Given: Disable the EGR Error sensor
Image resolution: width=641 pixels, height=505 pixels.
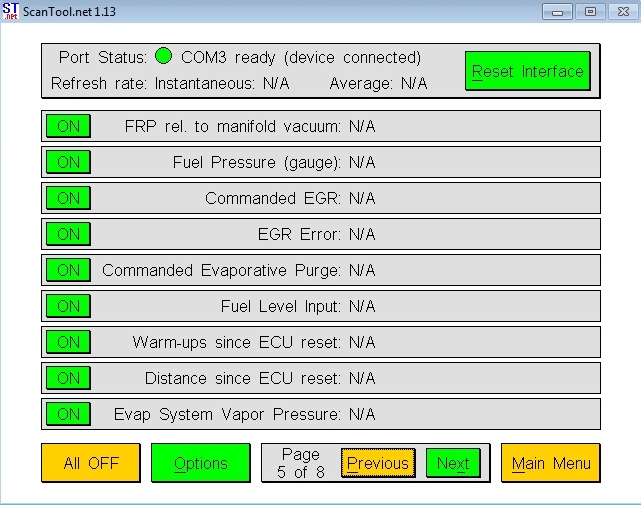Looking at the screenshot, I should [x=68, y=234].
